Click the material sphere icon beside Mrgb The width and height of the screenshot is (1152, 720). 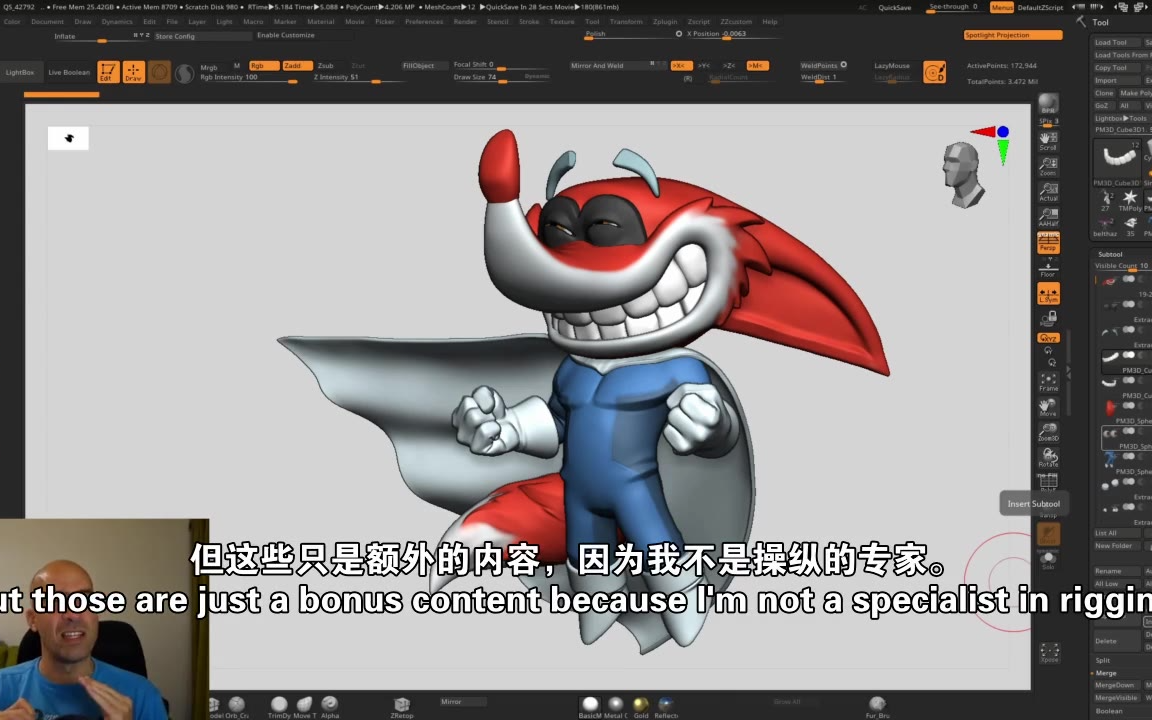pyautogui.click(x=184, y=73)
